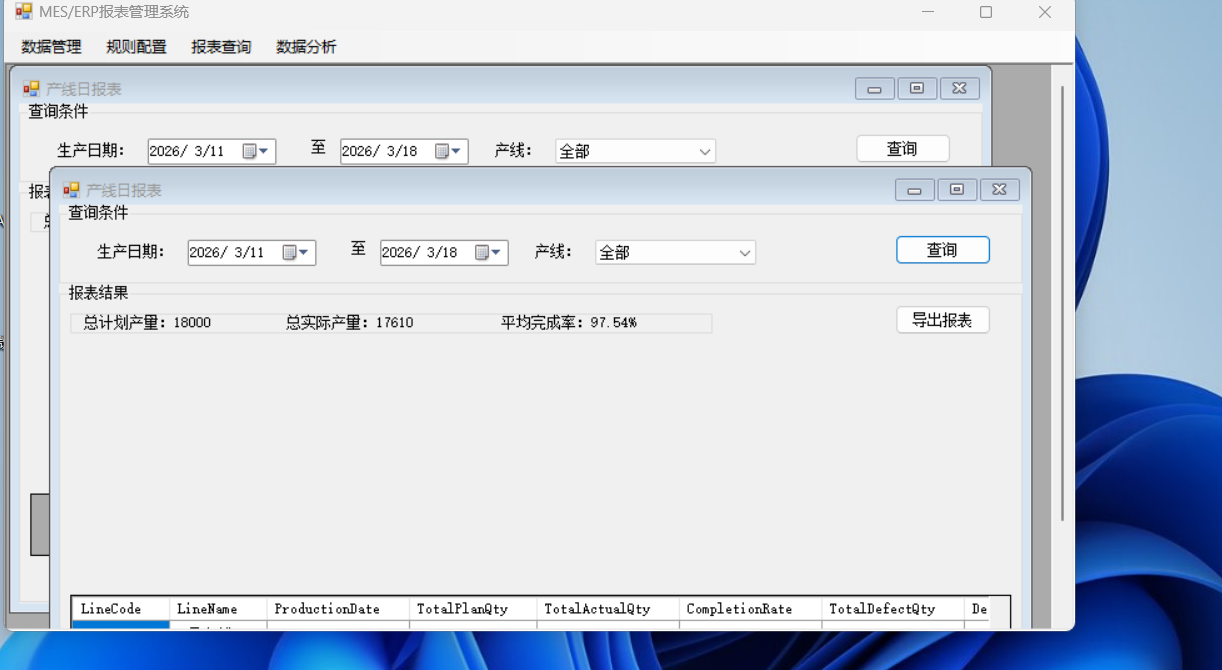Viewport: 1222px width, 670px height.
Task: Open calendar of back window start date 2026/3/11
Action: coord(257,151)
